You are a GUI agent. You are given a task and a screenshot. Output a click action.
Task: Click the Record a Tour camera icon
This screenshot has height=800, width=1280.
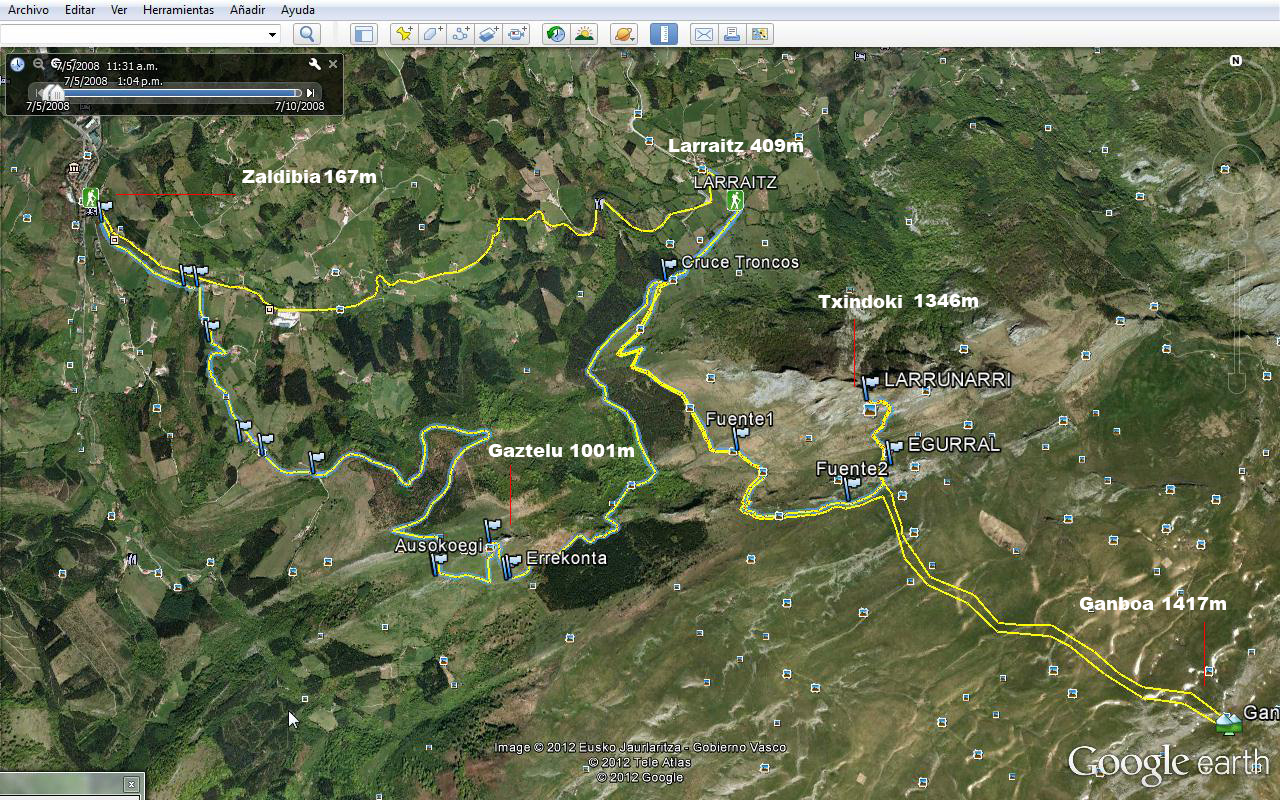pyautogui.click(x=516, y=34)
